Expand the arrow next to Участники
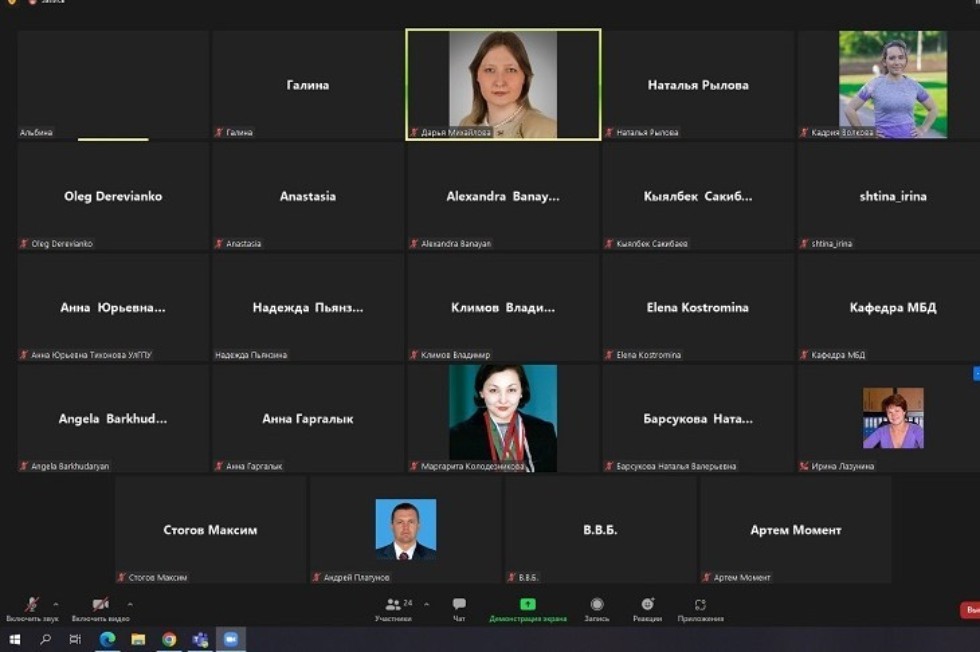980x652 pixels. pos(427,604)
